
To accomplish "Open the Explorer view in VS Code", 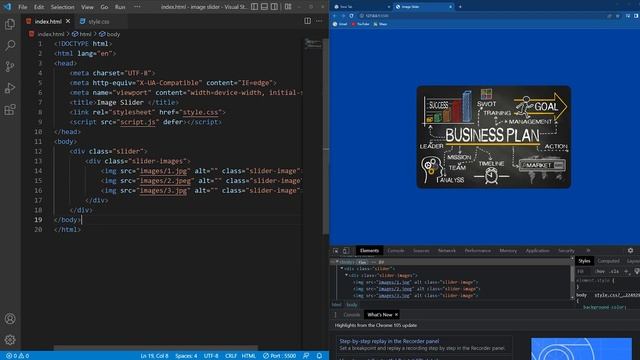I will [x=10, y=24].
